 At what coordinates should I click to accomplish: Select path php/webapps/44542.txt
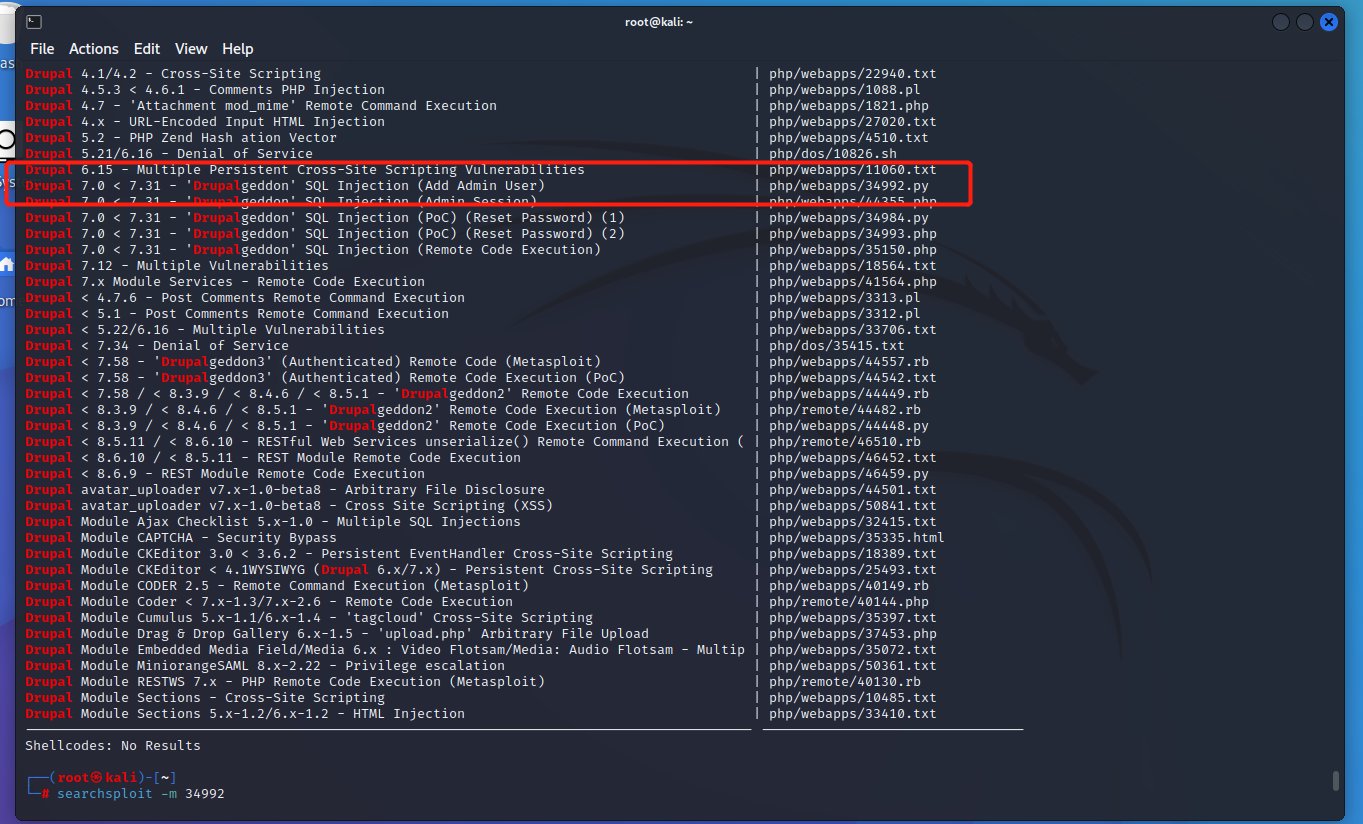[853, 378]
